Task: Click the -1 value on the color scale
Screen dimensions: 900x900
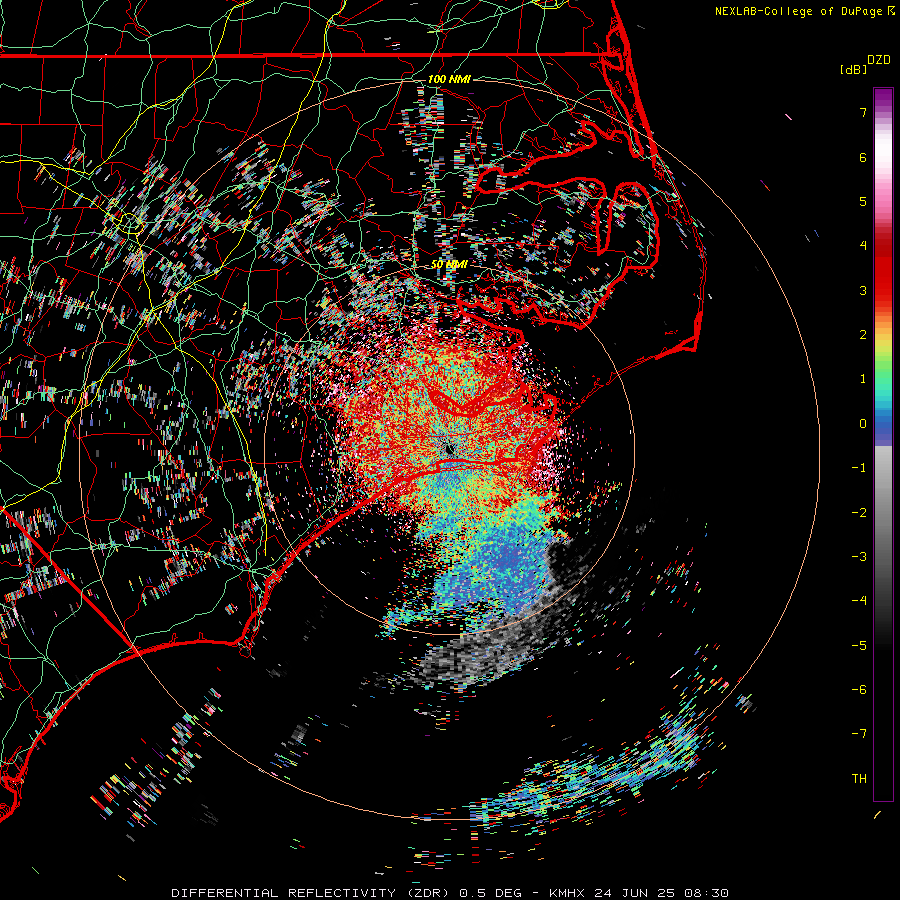Action: [859, 468]
